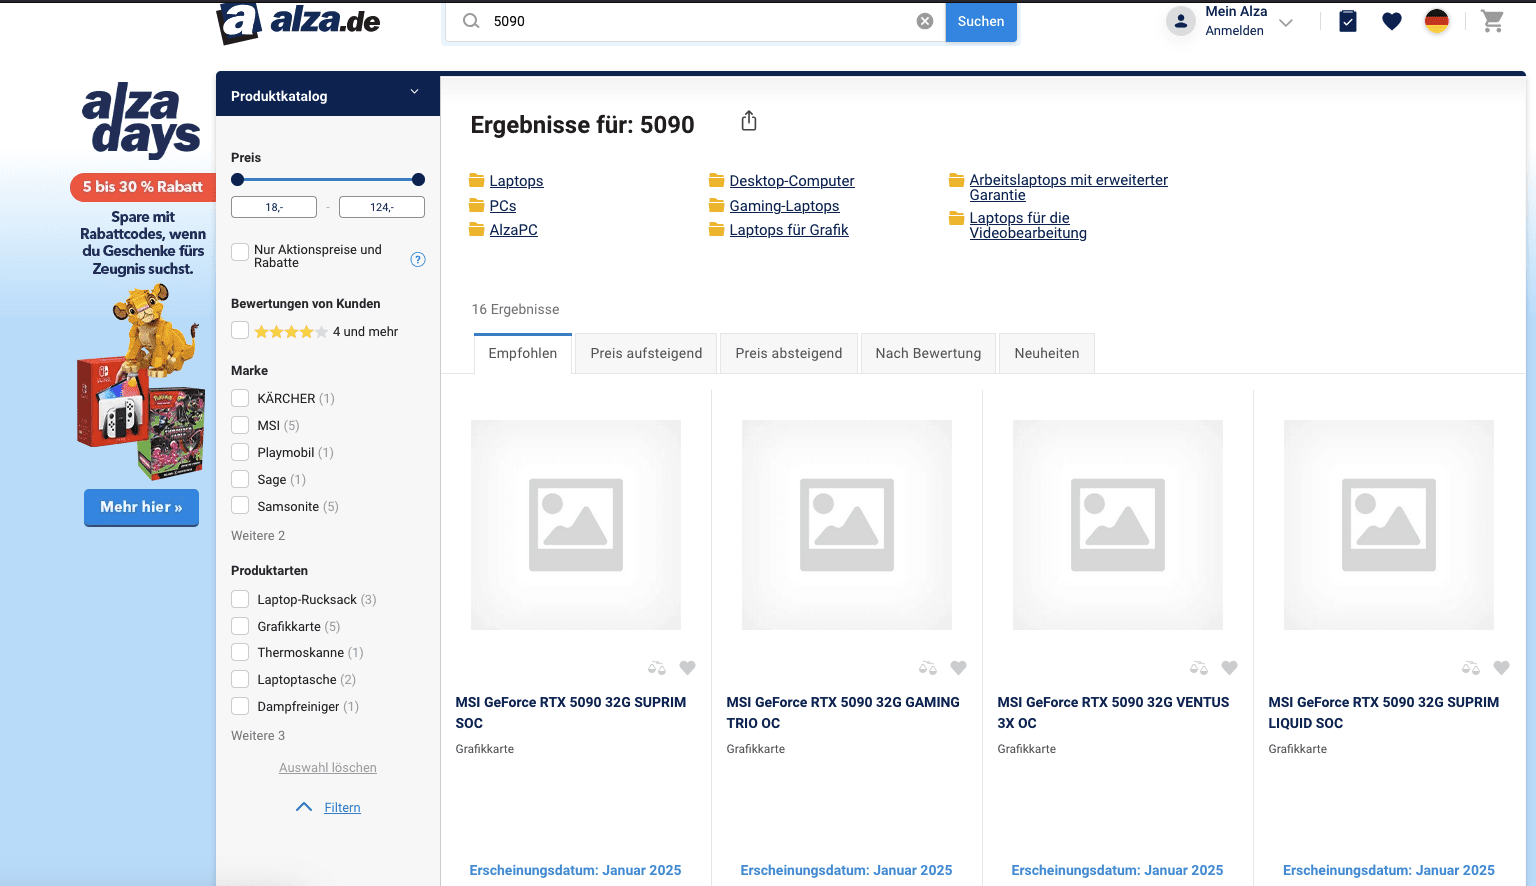The height and width of the screenshot is (886, 1536).
Task: Click Auswahl löschen link
Action: coord(328,768)
